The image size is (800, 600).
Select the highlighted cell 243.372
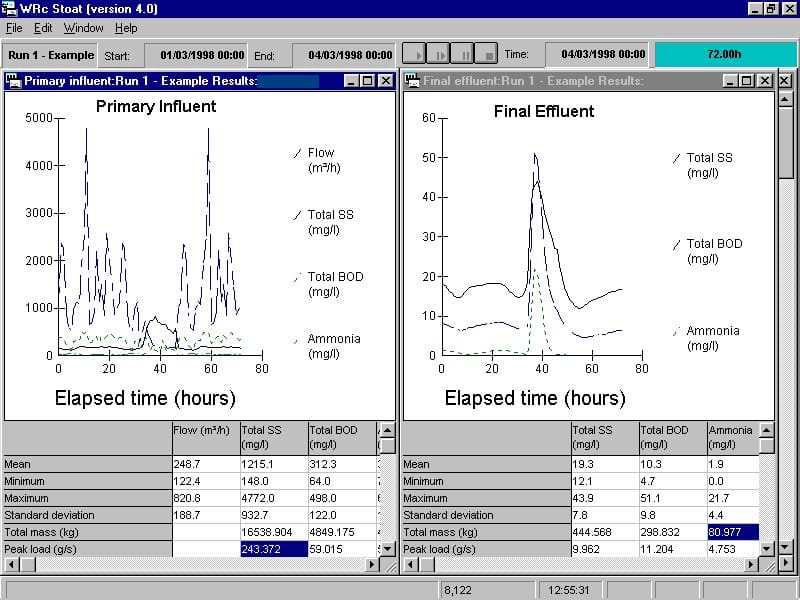(x=274, y=549)
